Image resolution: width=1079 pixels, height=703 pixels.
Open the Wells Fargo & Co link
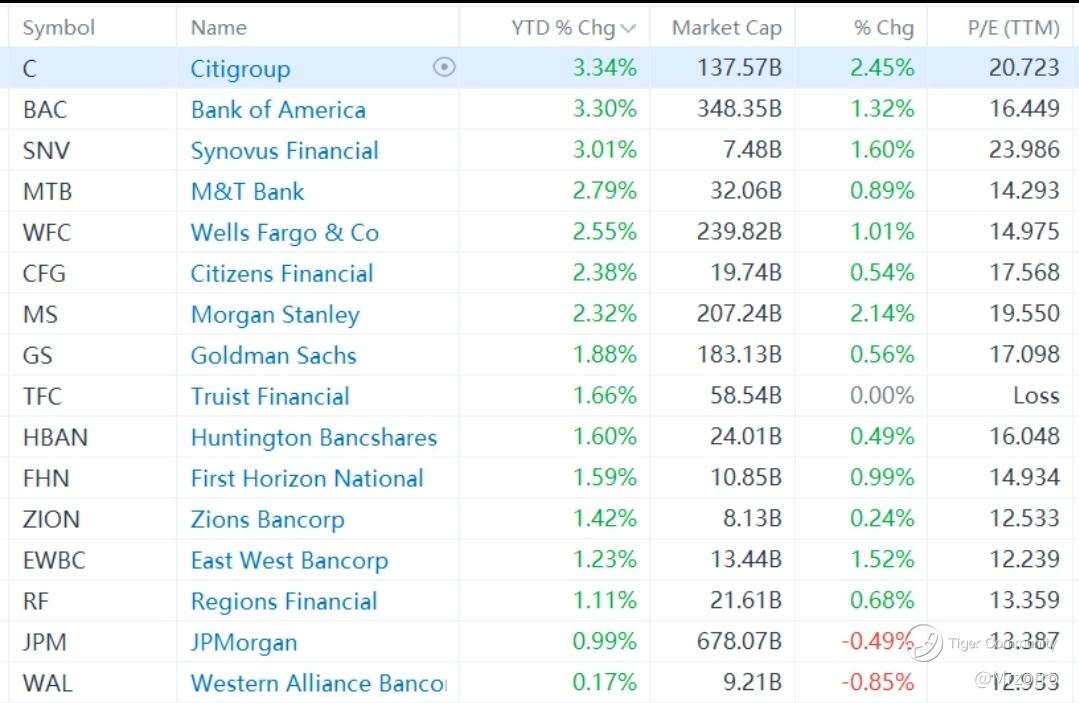(x=284, y=232)
